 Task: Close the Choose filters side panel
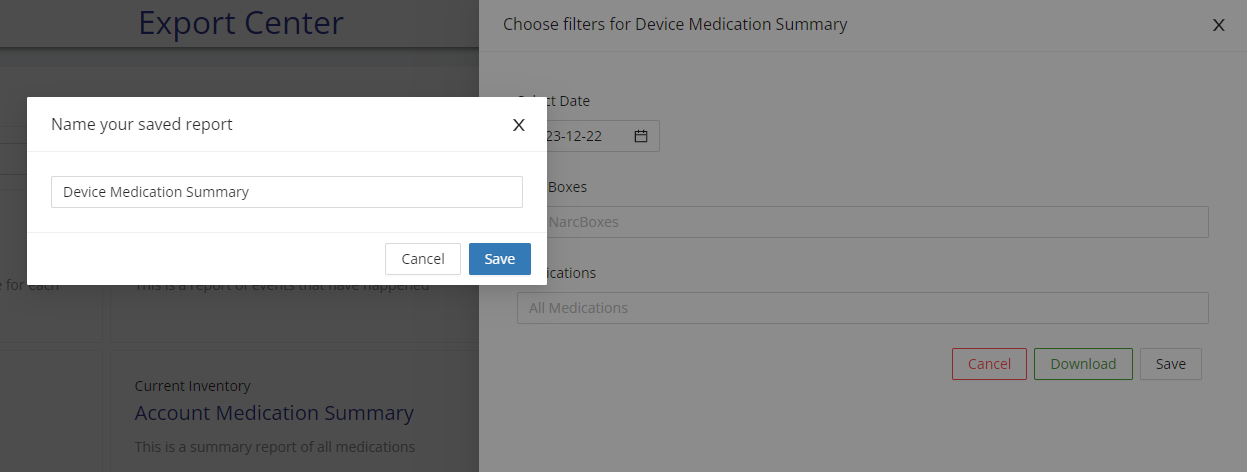(1218, 25)
